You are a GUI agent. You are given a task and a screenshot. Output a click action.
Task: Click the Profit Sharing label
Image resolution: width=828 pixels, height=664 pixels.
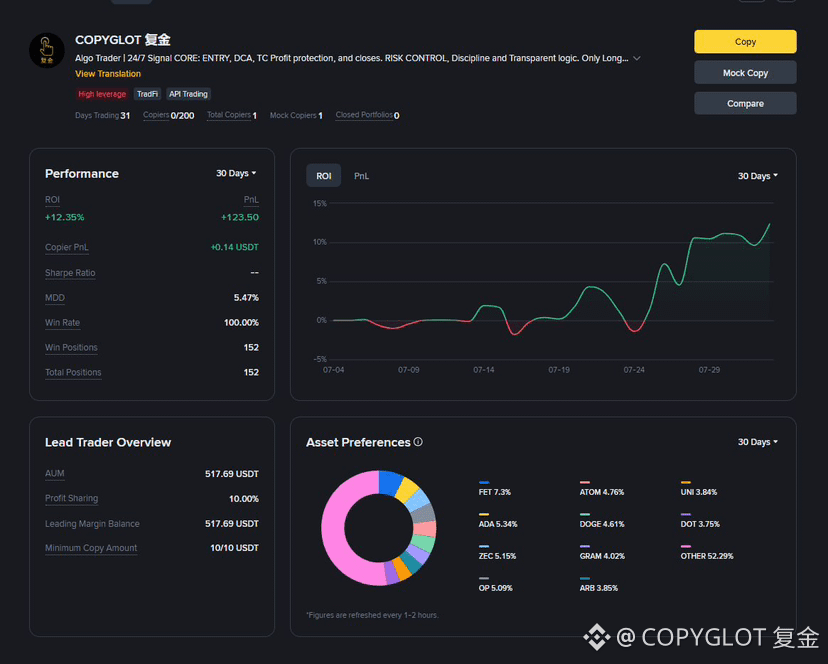click(71, 499)
